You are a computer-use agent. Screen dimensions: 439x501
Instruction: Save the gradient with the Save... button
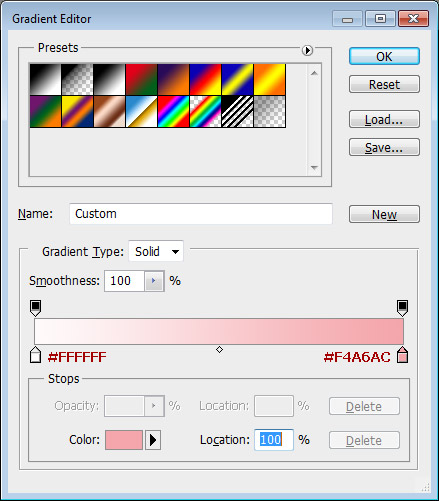(384, 147)
